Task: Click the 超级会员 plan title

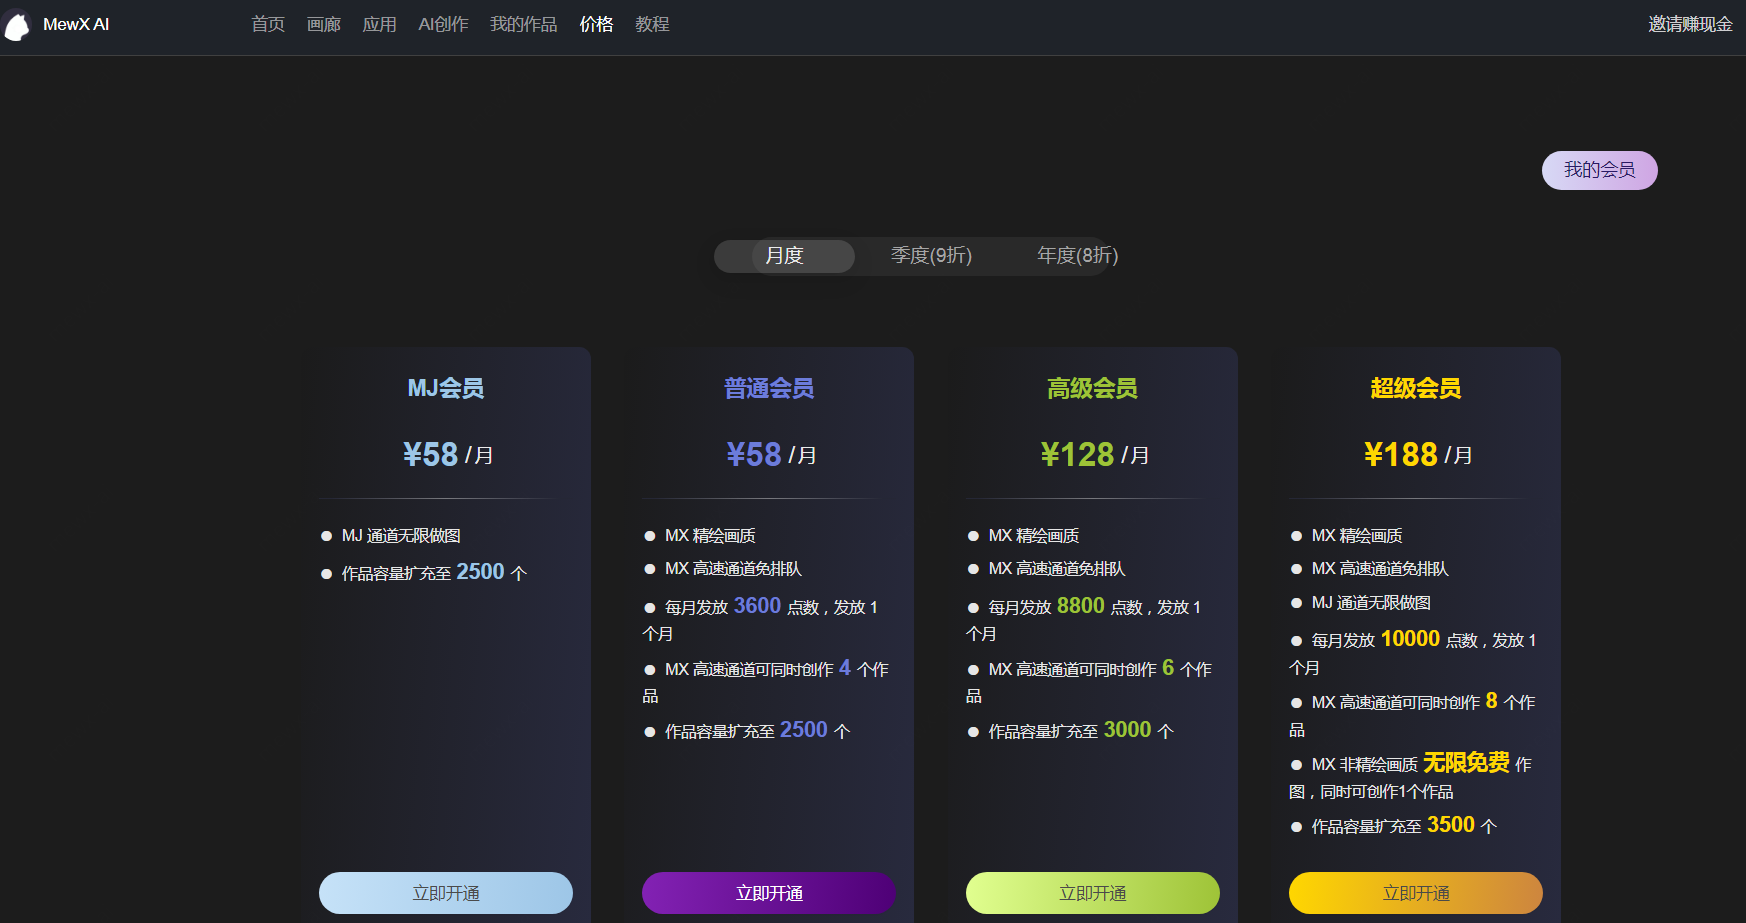Action: pos(1416,388)
